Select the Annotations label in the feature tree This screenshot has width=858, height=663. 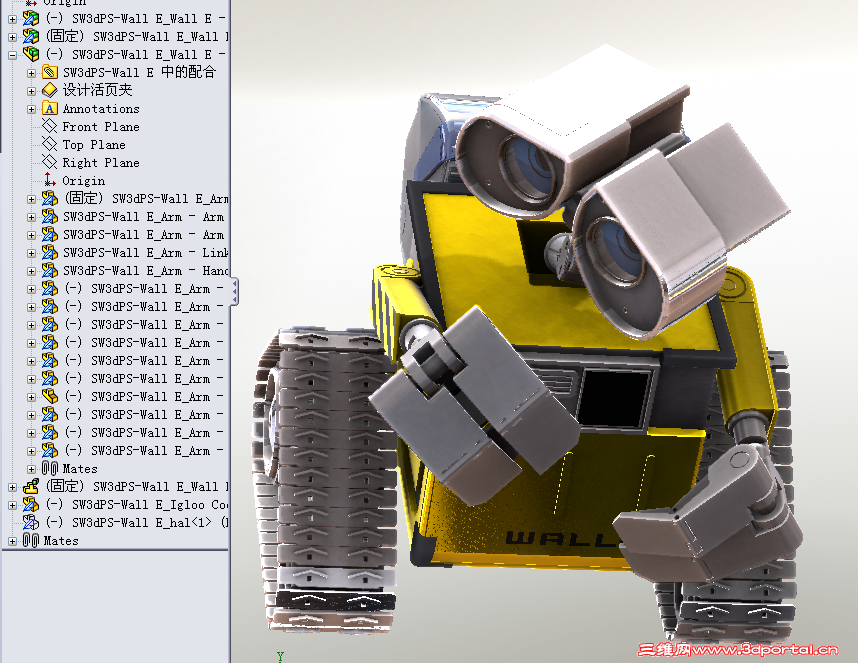101,109
